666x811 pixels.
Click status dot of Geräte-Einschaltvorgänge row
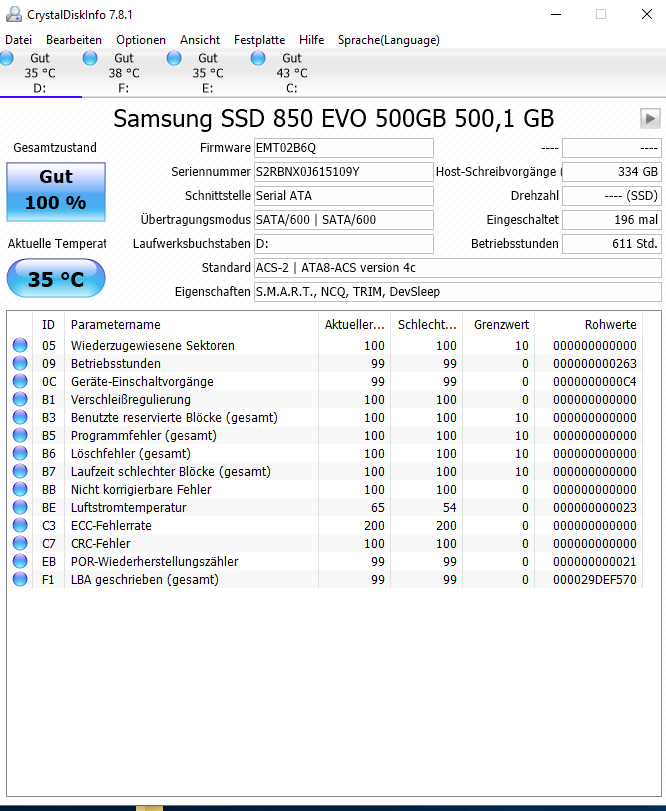click(20, 381)
